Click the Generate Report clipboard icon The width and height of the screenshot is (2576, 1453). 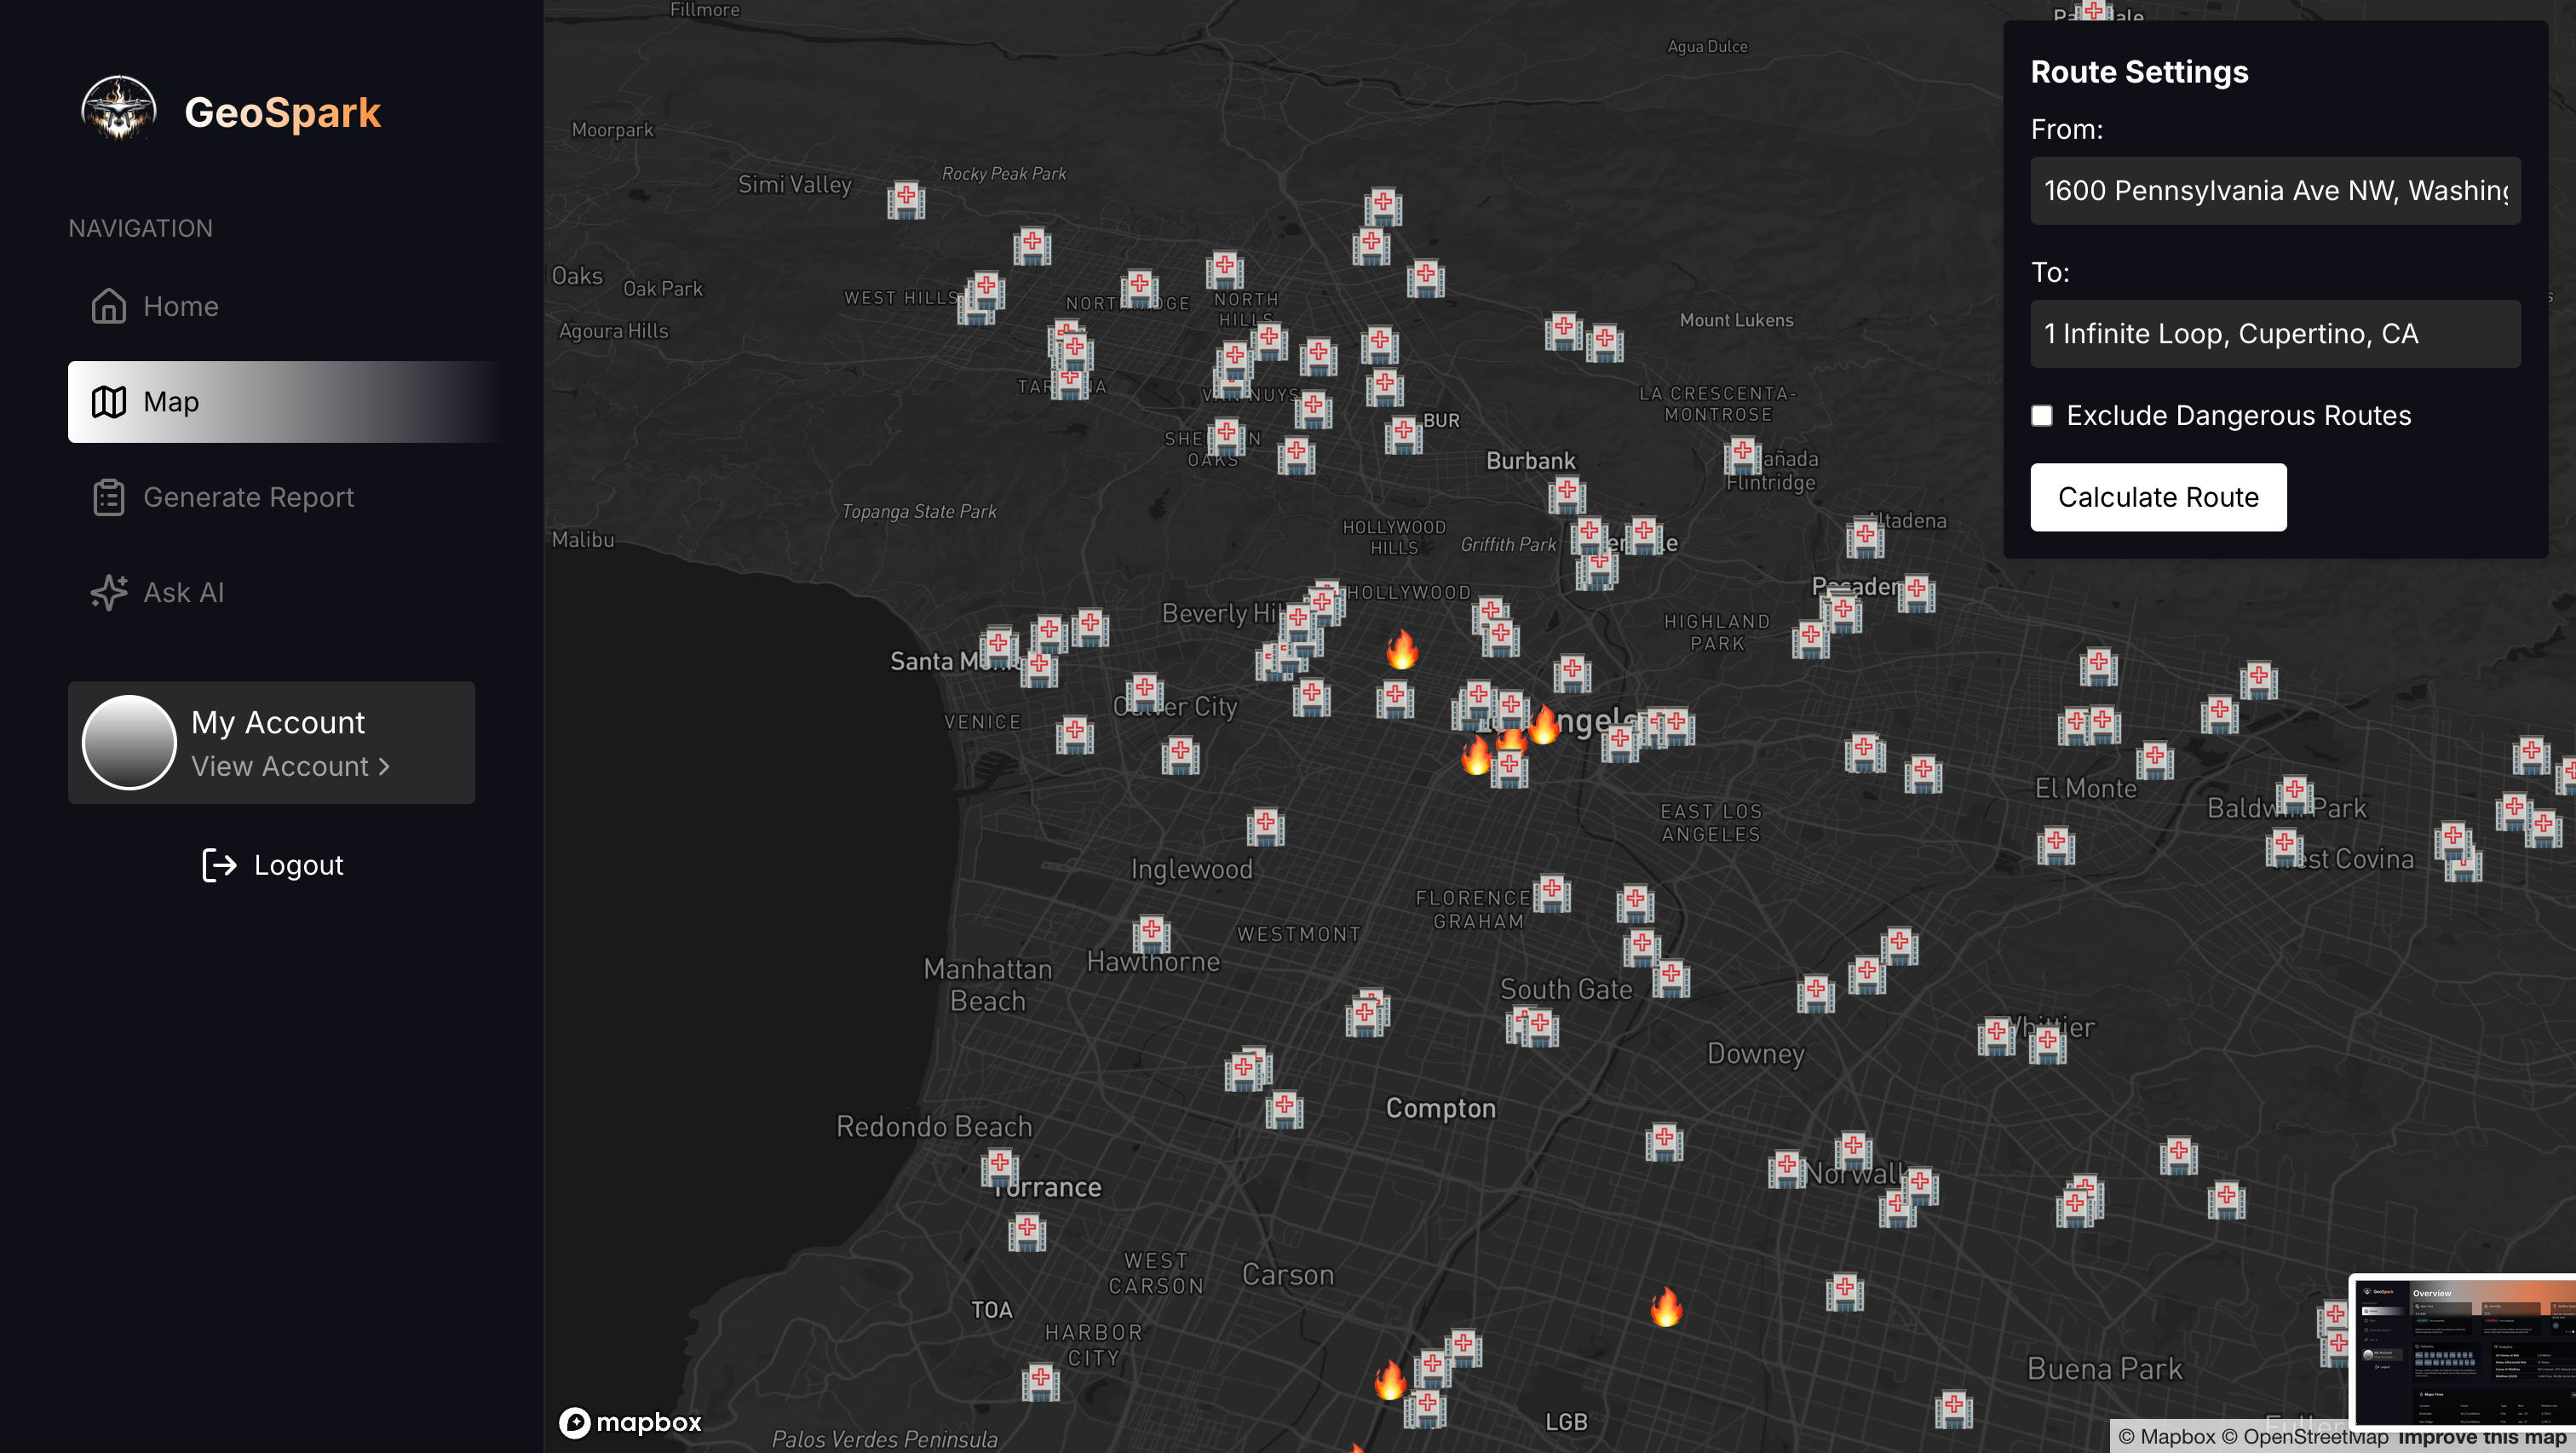click(108, 497)
